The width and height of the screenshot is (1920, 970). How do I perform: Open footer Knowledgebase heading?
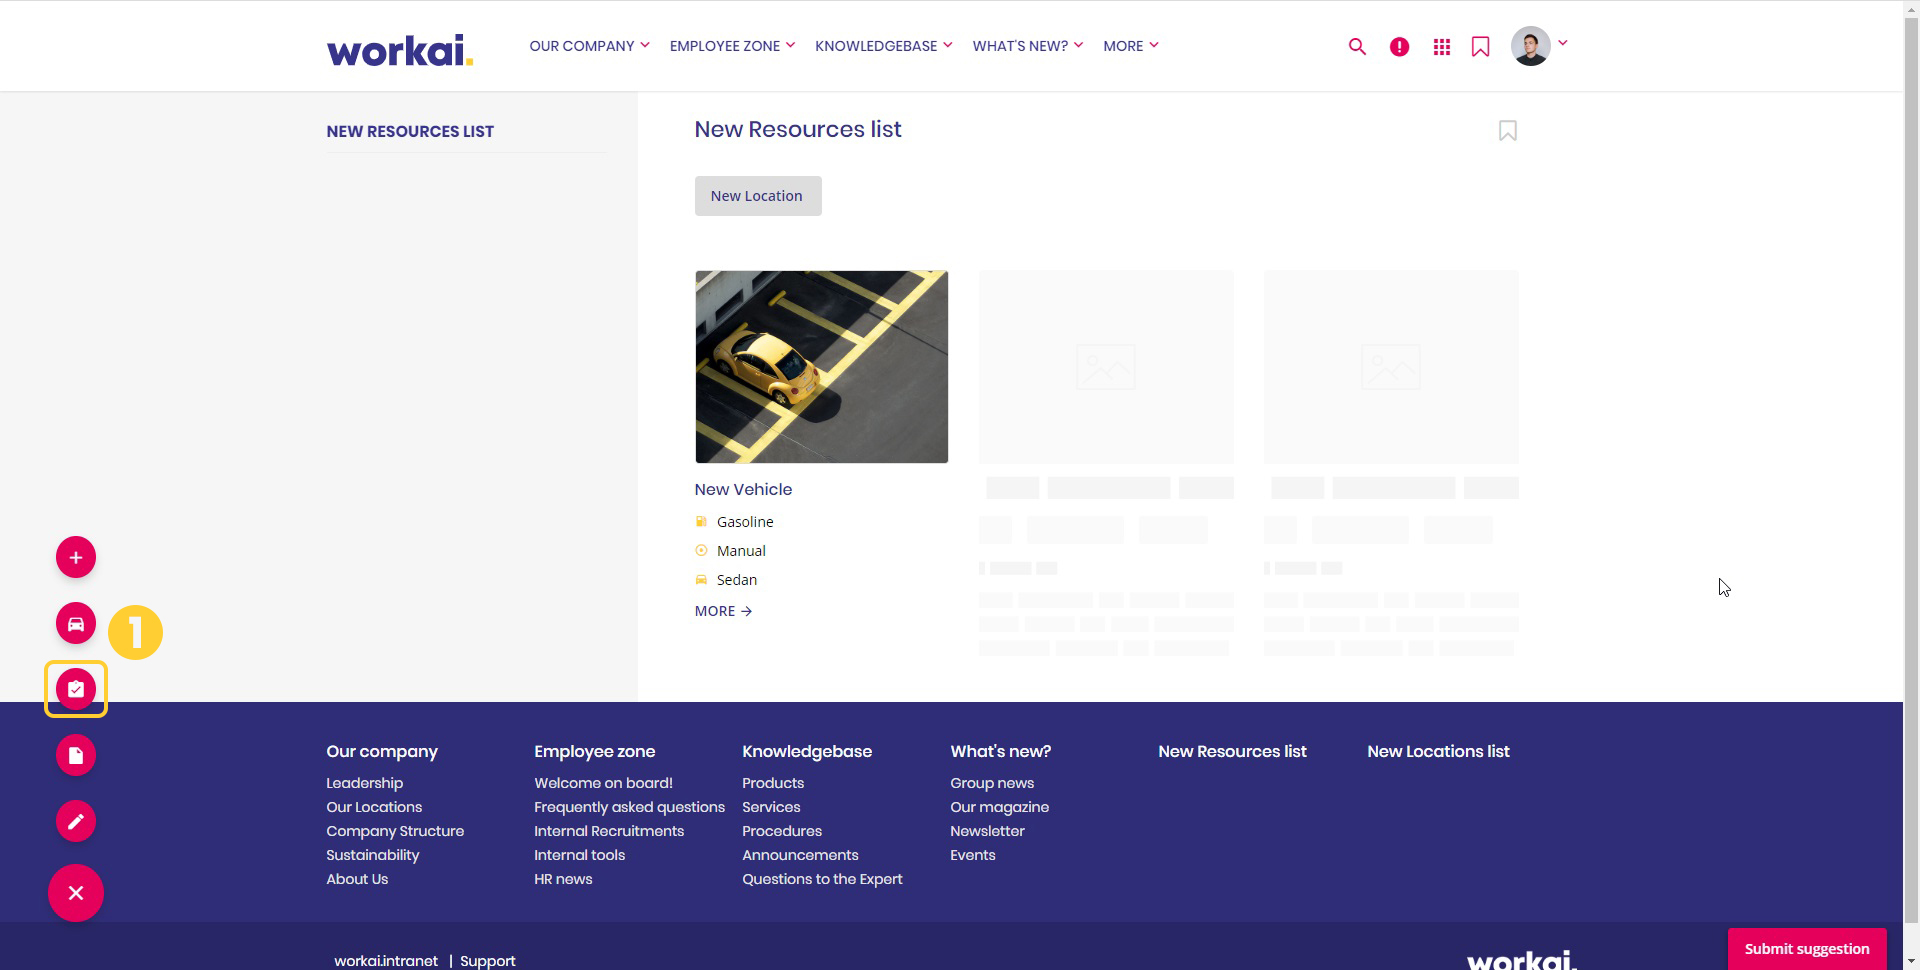[807, 751]
